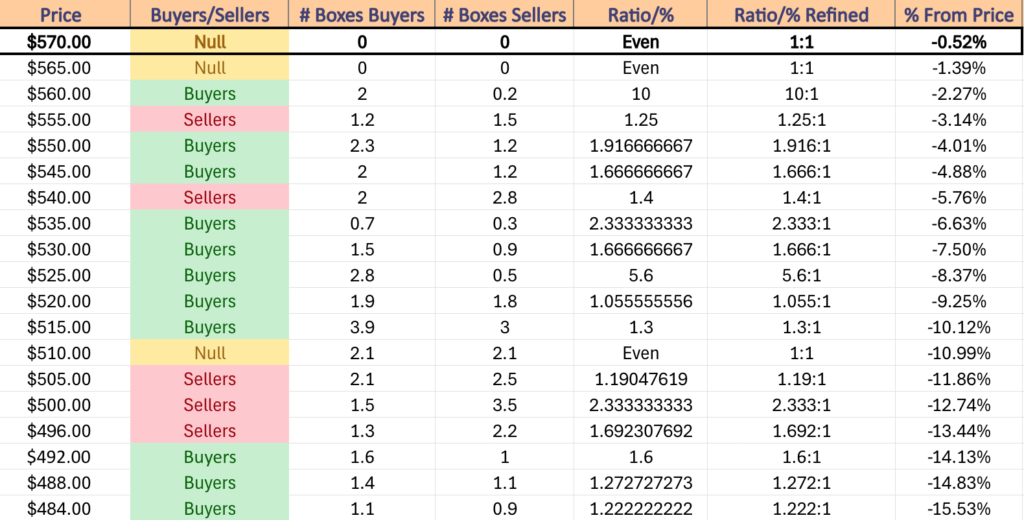Viewport: 1024px width, 520px height.
Task: Click the $555.00 price cell
Action: (65, 120)
